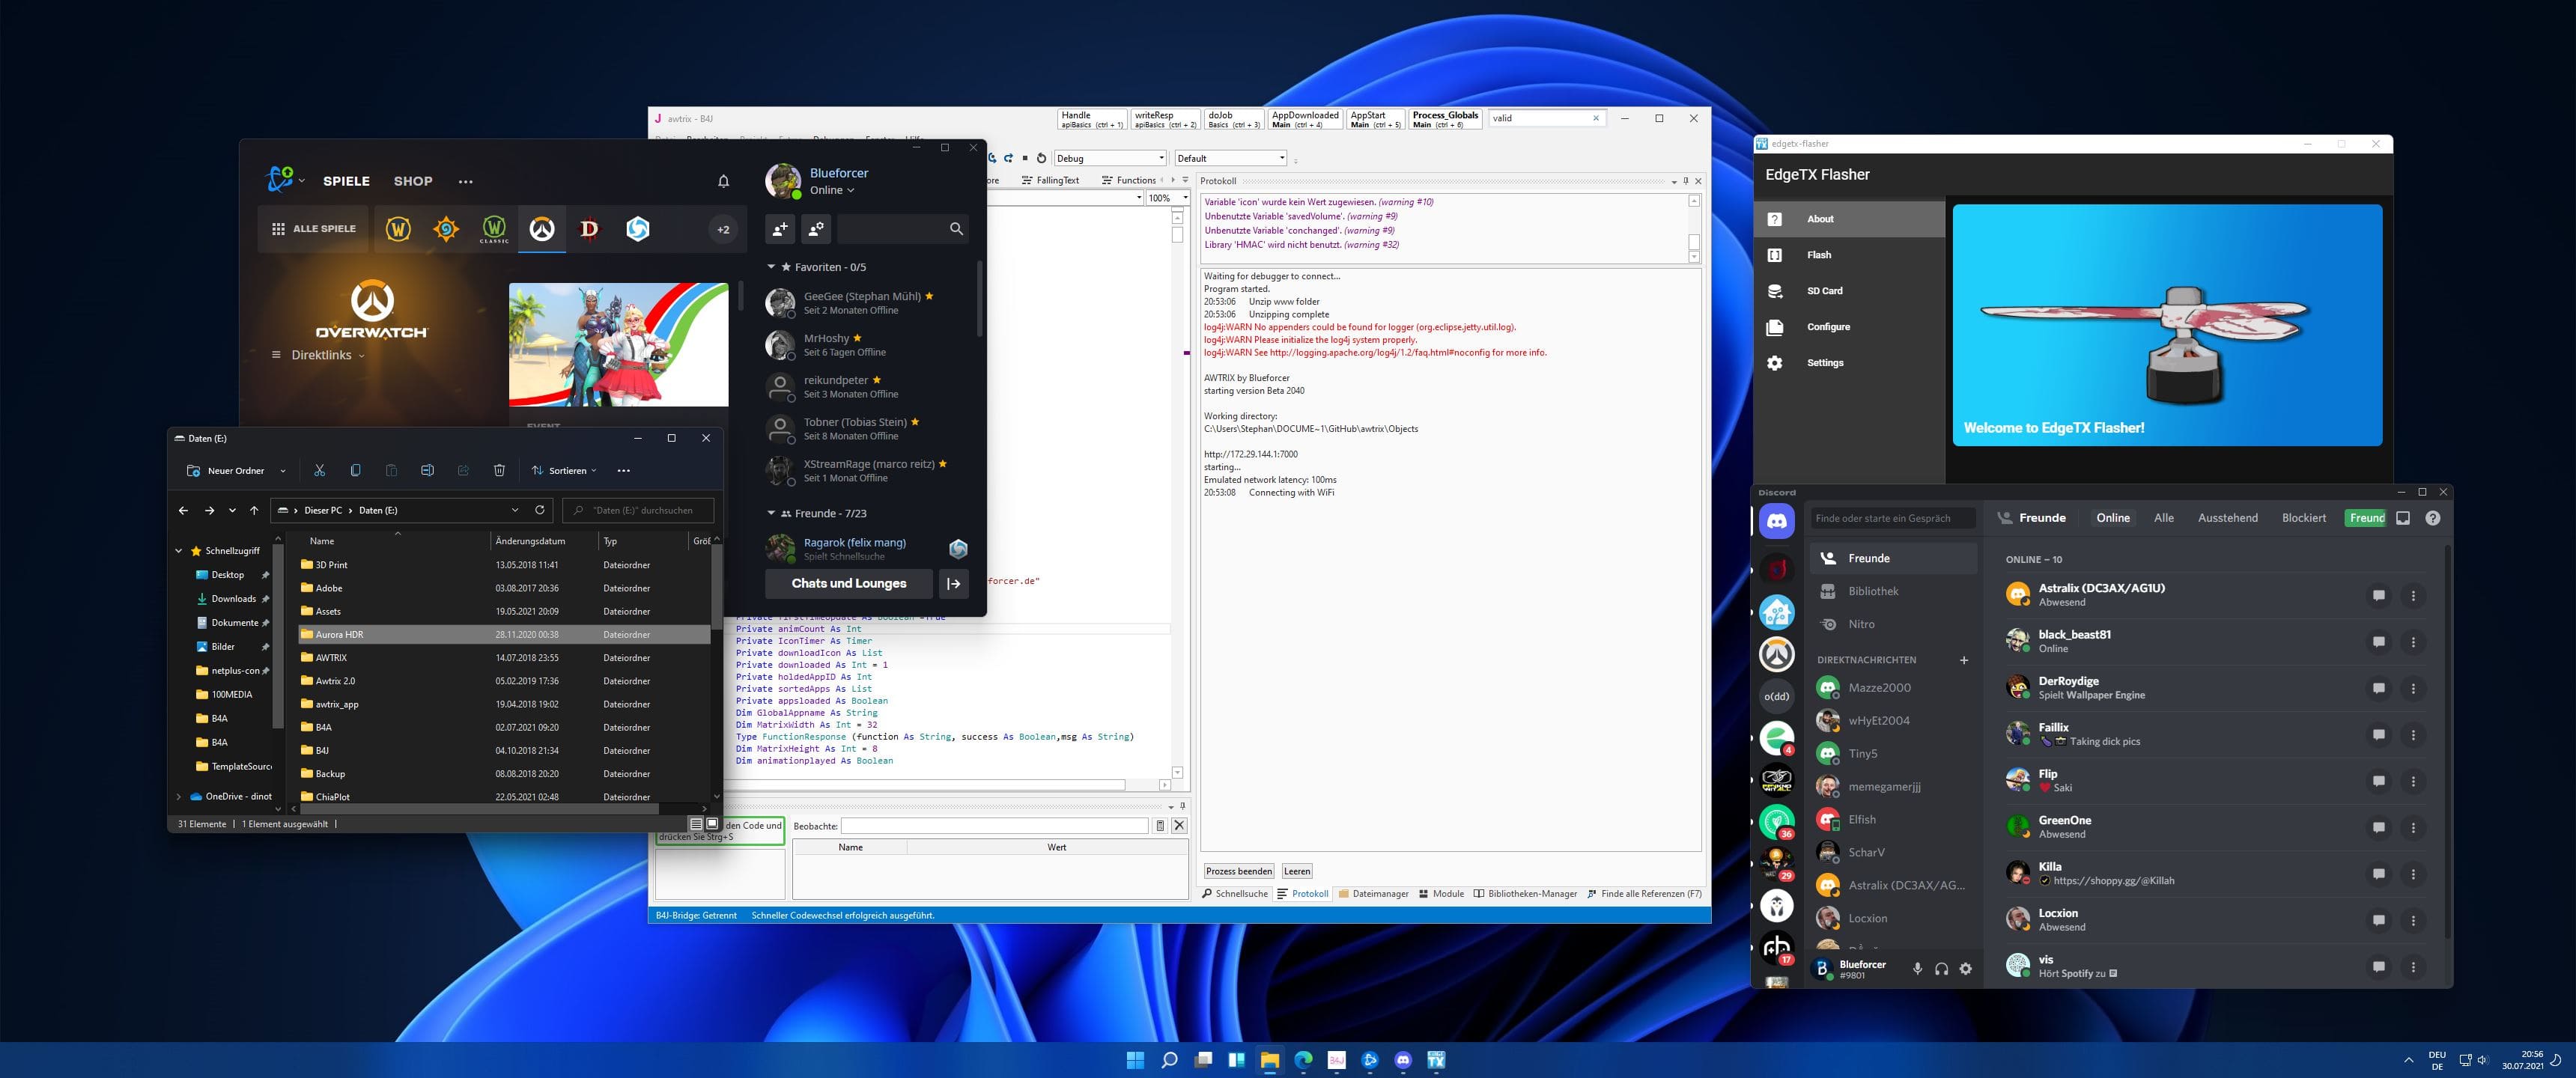Click the add friend icon in Battle.net
This screenshot has width=2576, height=1078.
point(779,229)
